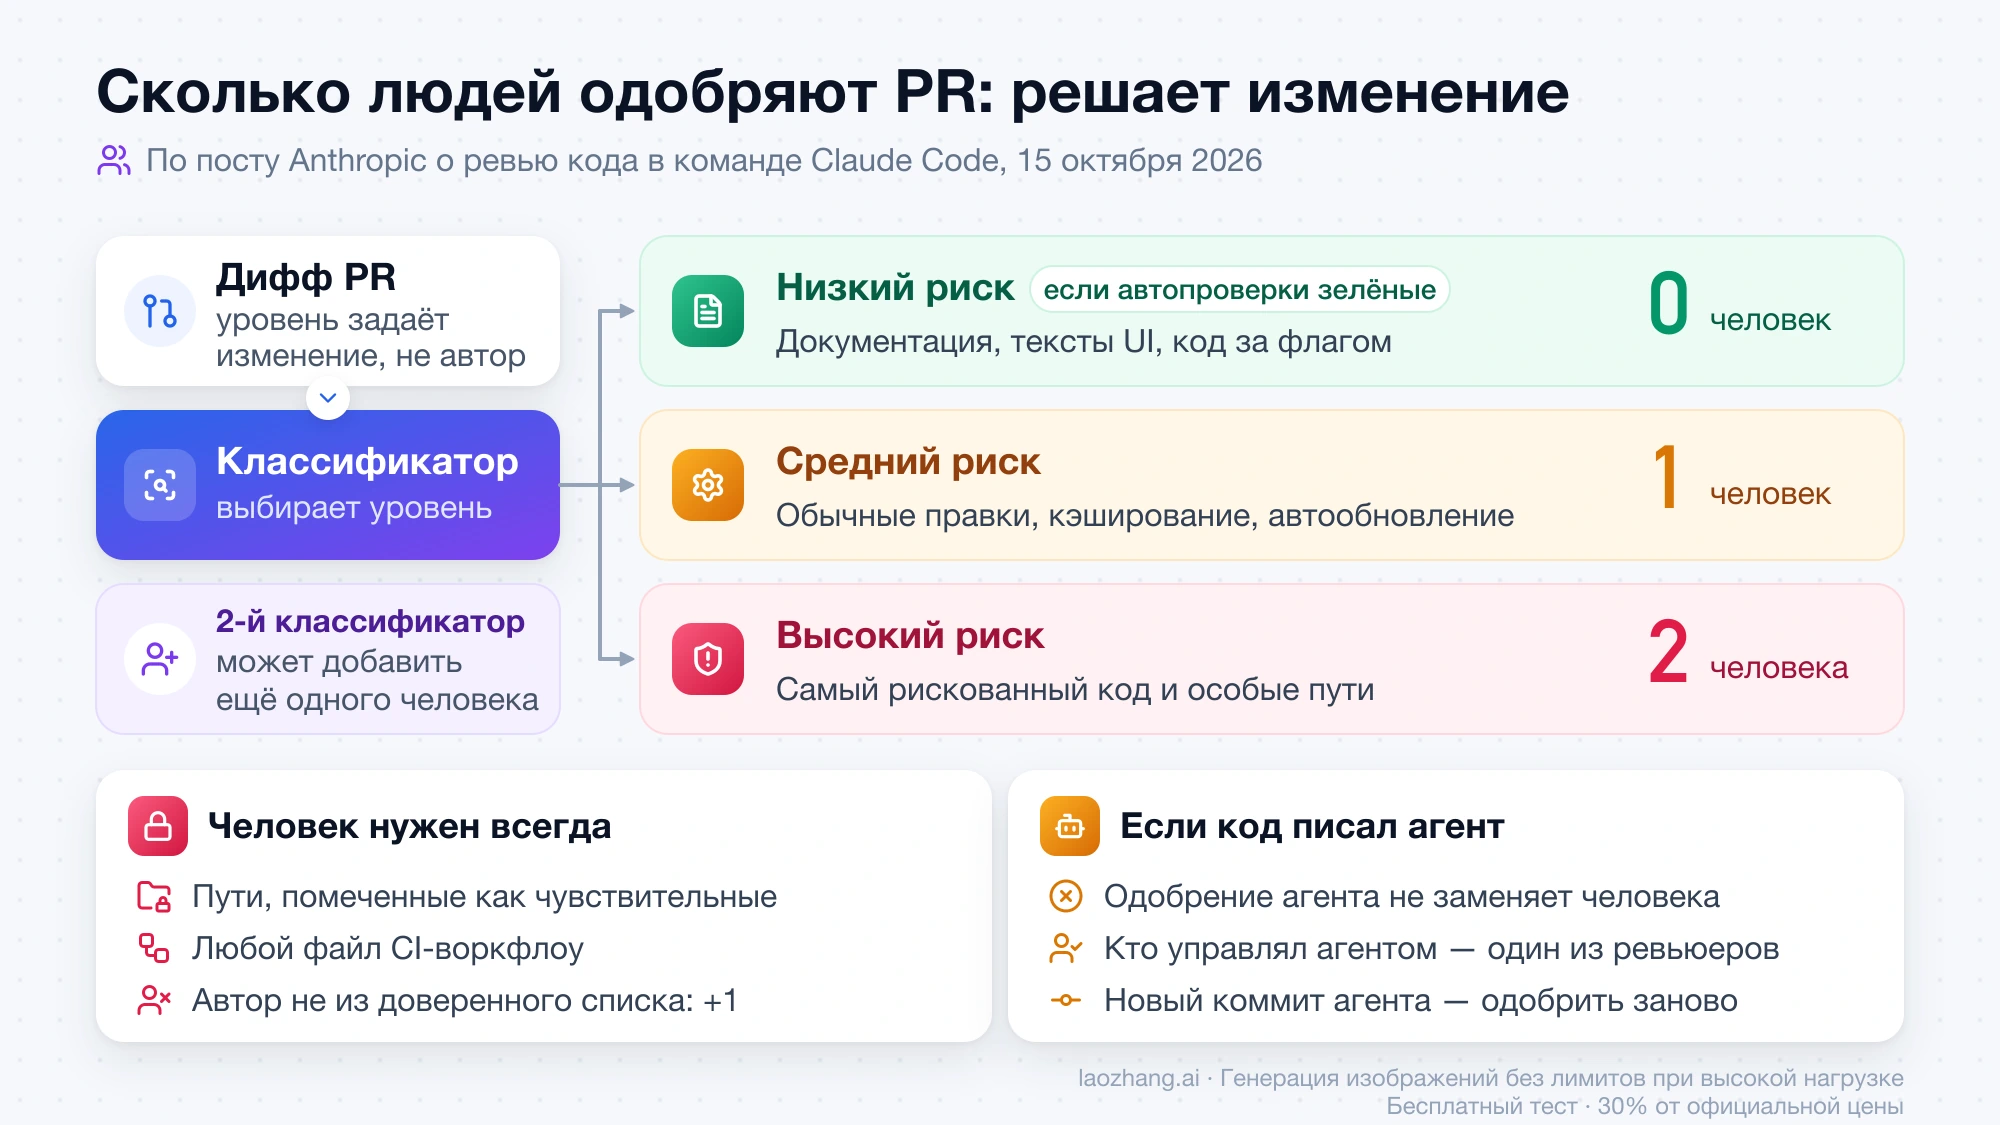
Task: Select the Средний риск heading
Action: pyautogui.click(x=908, y=462)
